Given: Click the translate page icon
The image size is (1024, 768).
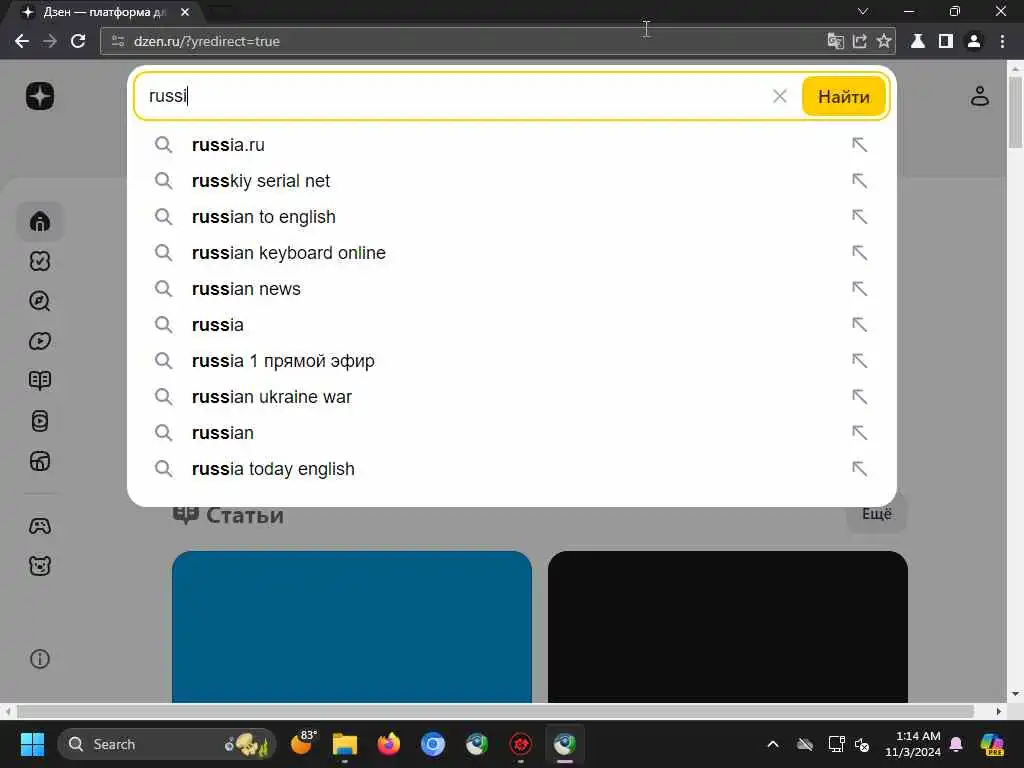Looking at the screenshot, I should [x=835, y=41].
